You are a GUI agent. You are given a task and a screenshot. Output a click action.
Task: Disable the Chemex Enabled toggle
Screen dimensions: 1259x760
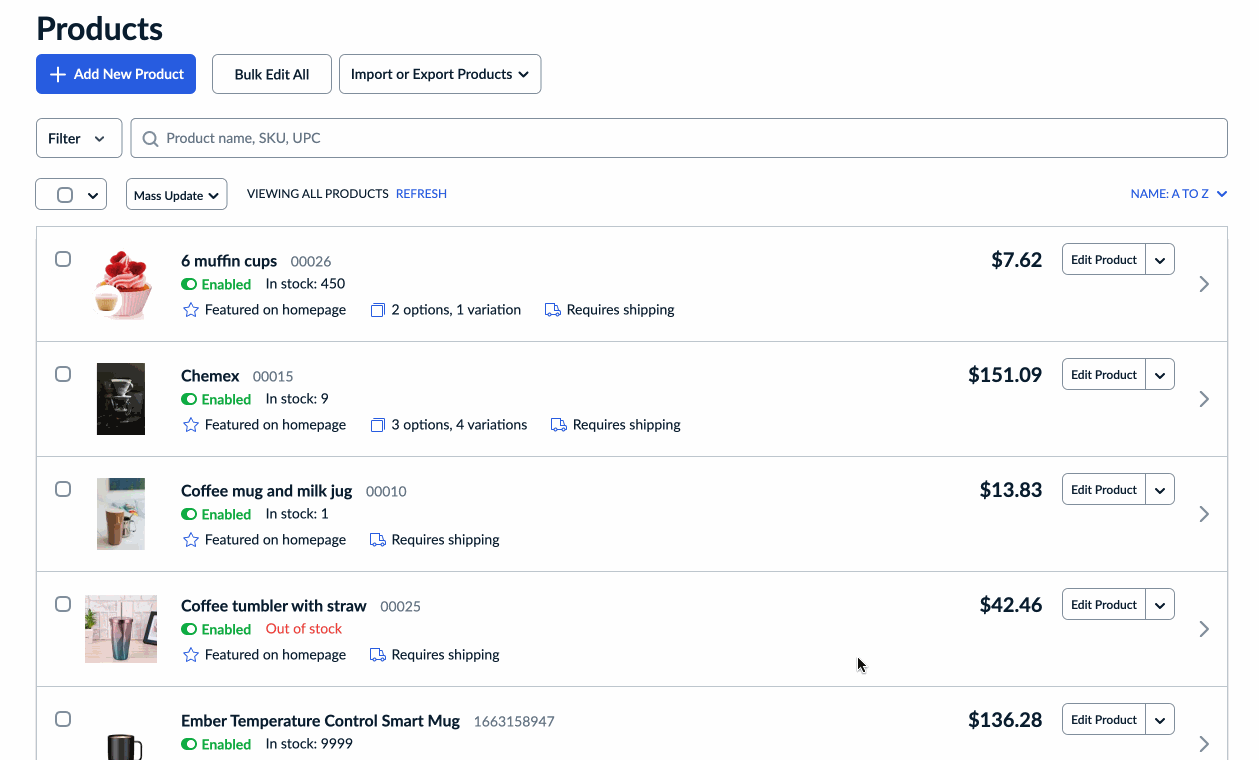click(x=189, y=400)
